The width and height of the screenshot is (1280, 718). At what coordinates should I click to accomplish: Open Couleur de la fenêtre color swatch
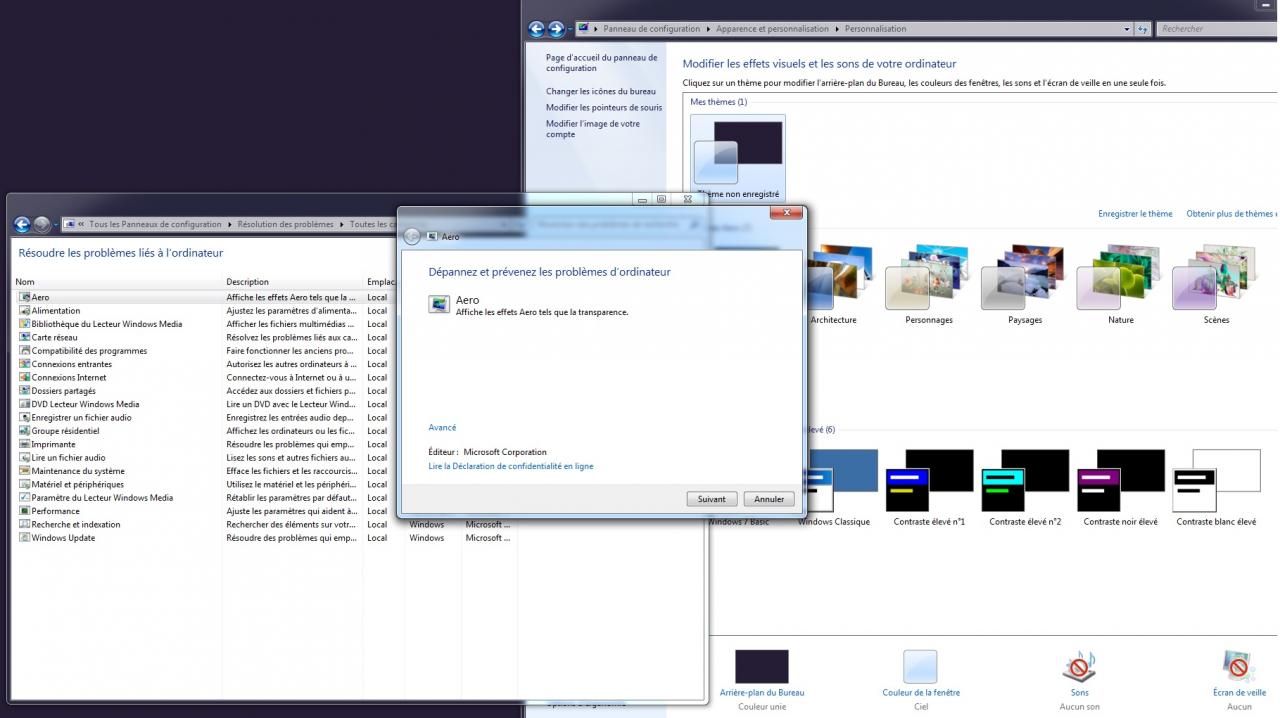[921, 667]
